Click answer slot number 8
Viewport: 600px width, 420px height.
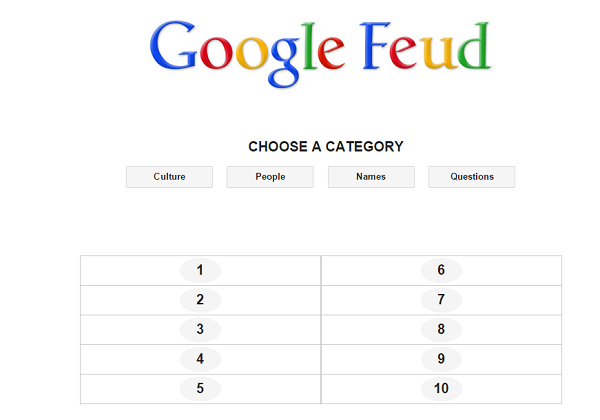click(441, 329)
